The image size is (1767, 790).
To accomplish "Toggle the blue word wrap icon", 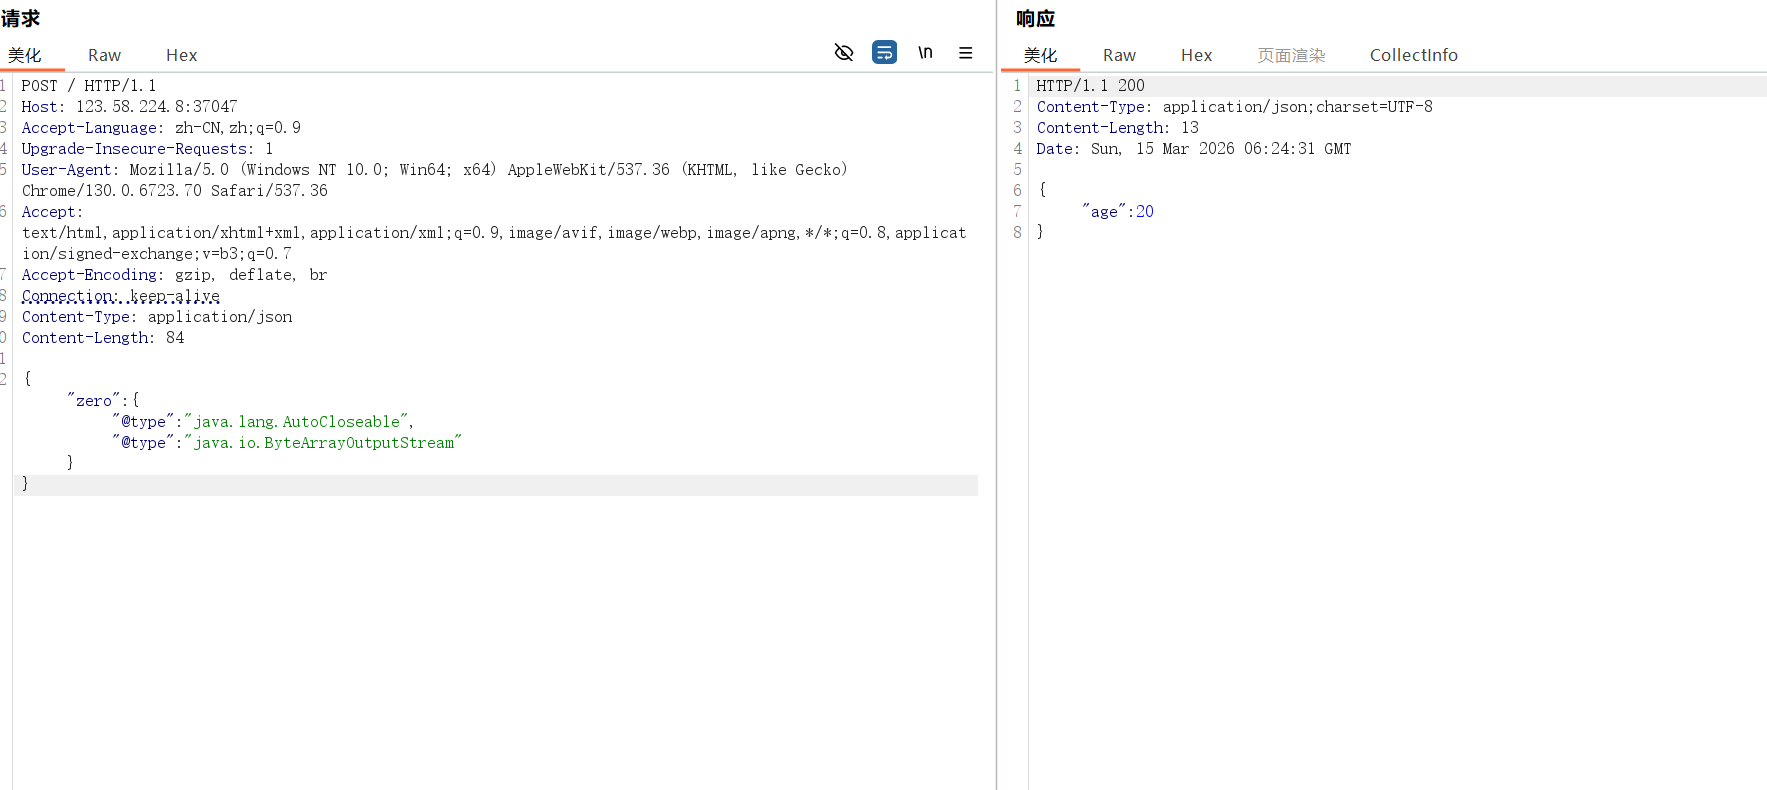I will pos(884,53).
